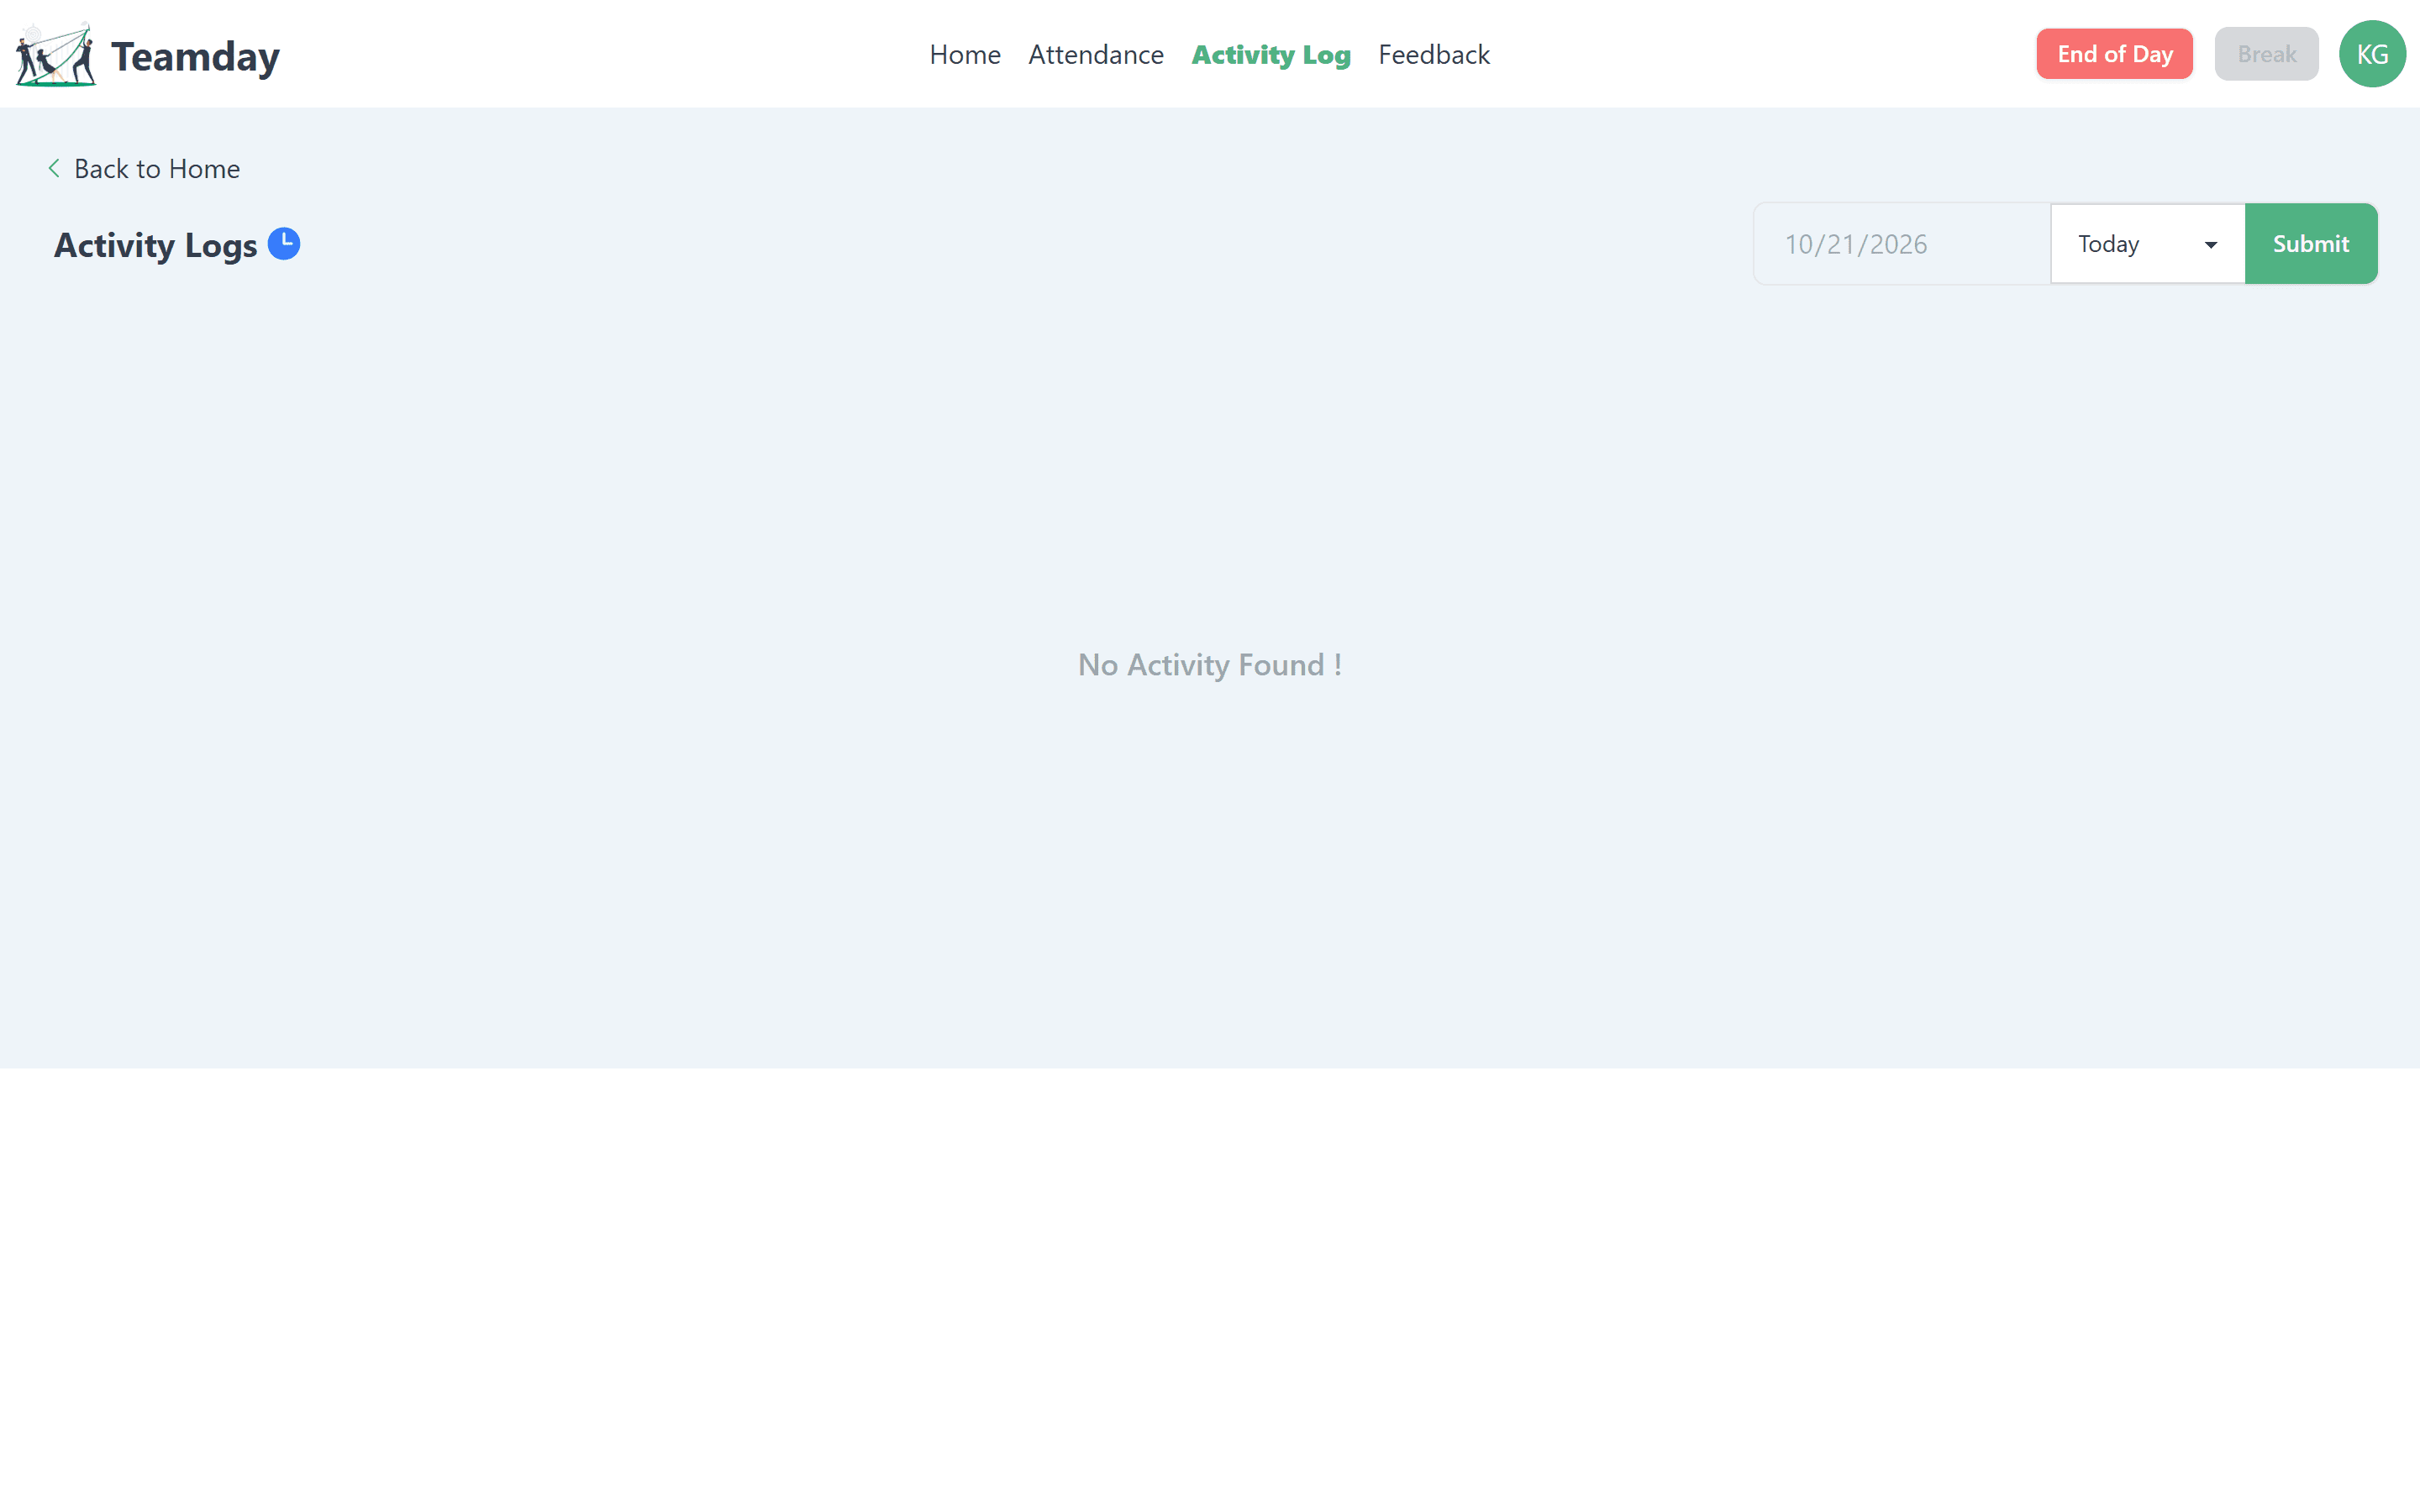Click the 10/21/2026 date field

tap(1901, 243)
